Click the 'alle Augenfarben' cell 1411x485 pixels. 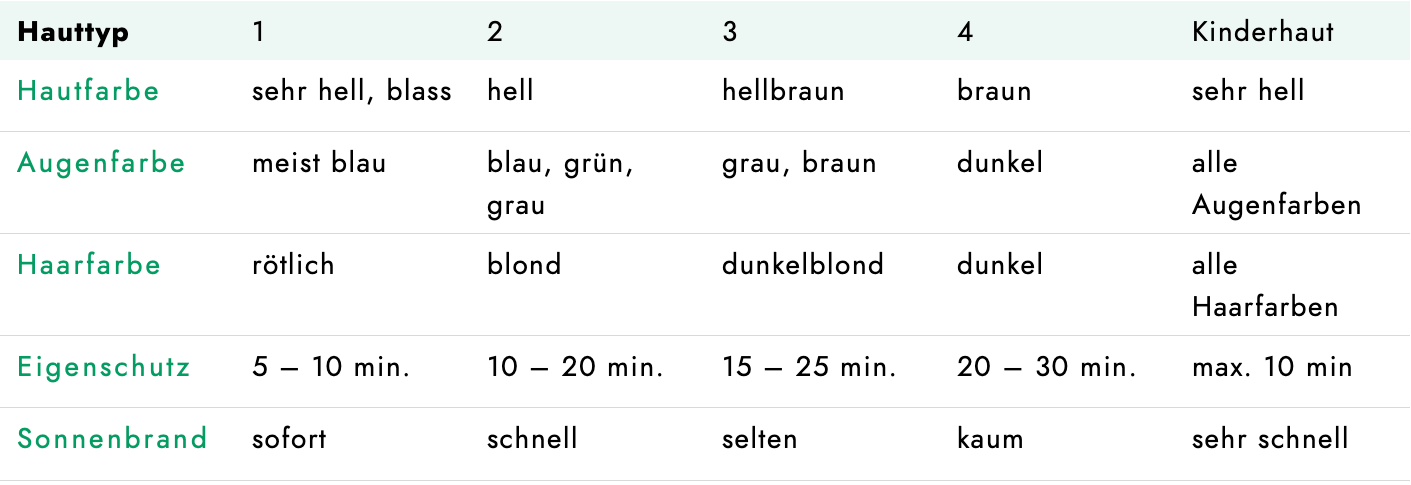click(x=1276, y=184)
